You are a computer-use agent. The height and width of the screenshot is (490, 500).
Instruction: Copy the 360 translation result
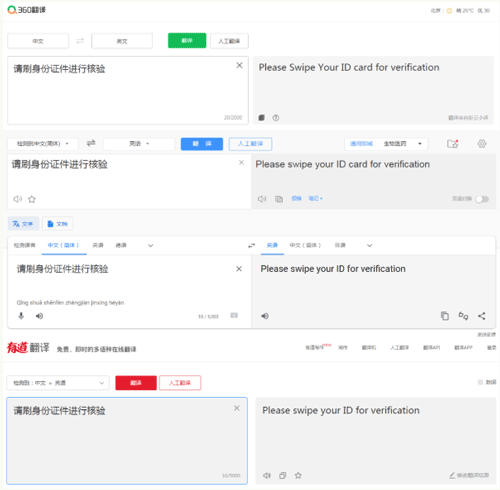(262, 118)
